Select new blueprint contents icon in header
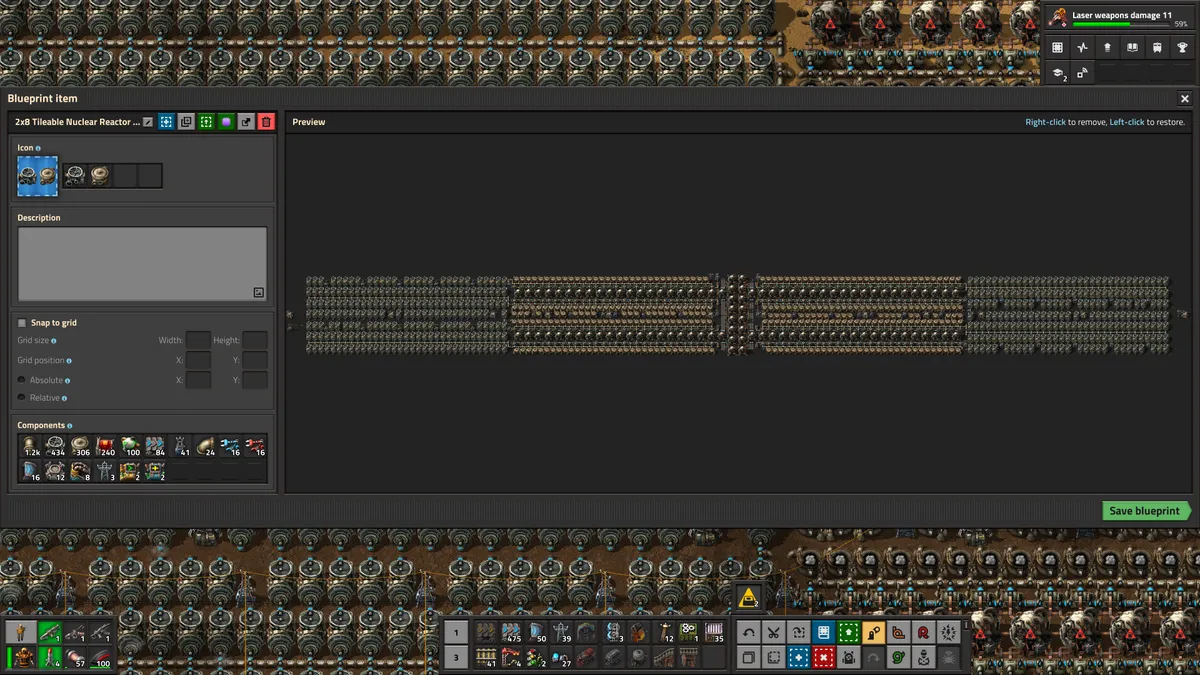This screenshot has height=675, width=1200. 166,122
